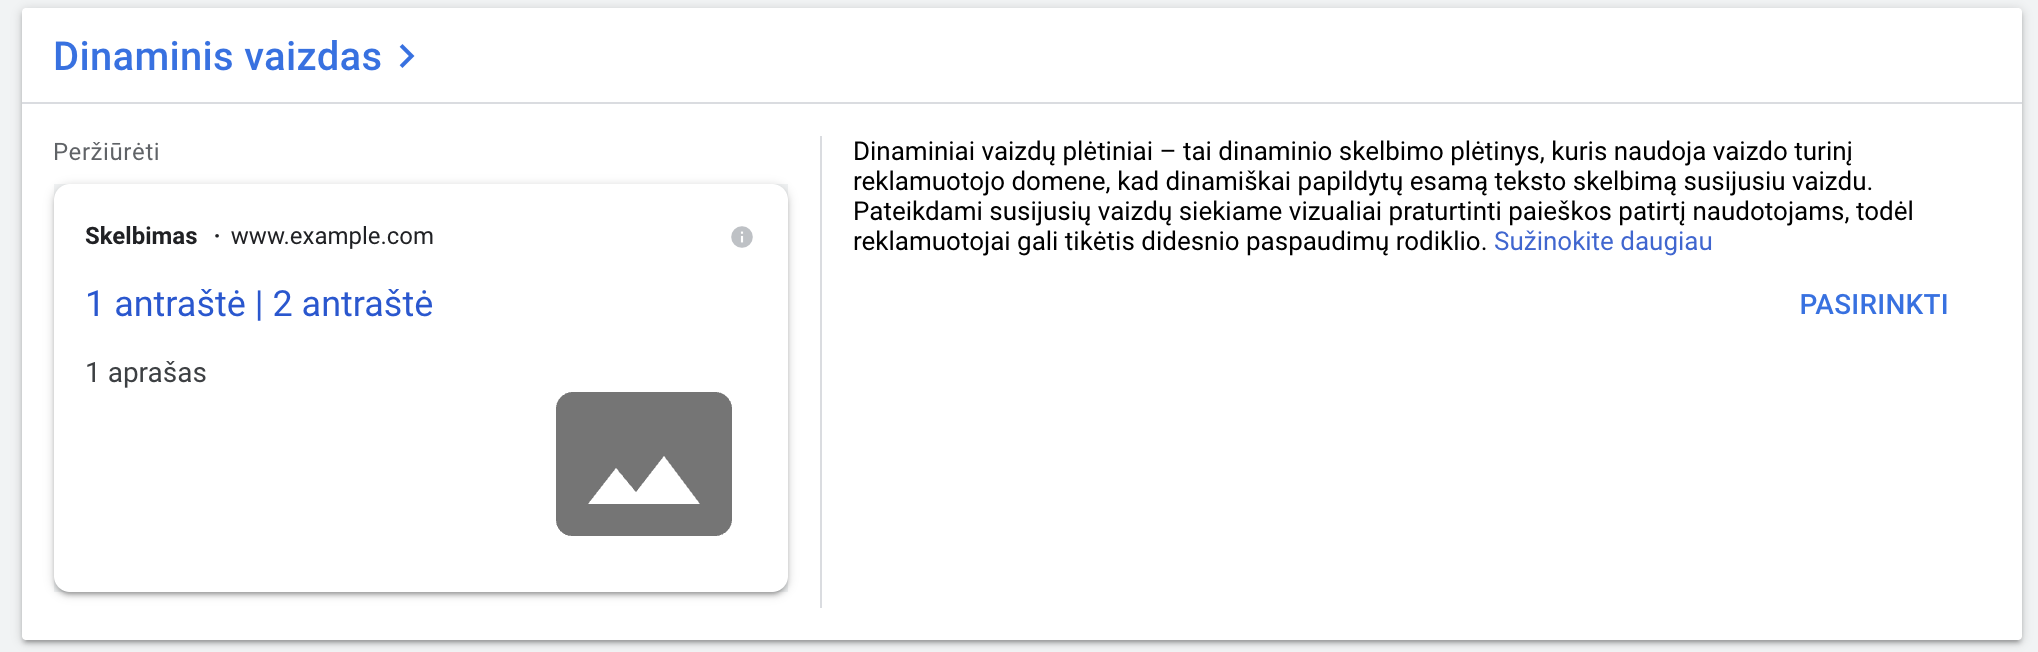The height and width of the screenshot is (652, 2038).
Task: Follow the Sužinokite daugiau link
Action: pyautogui.click(x=1603, y=241)
